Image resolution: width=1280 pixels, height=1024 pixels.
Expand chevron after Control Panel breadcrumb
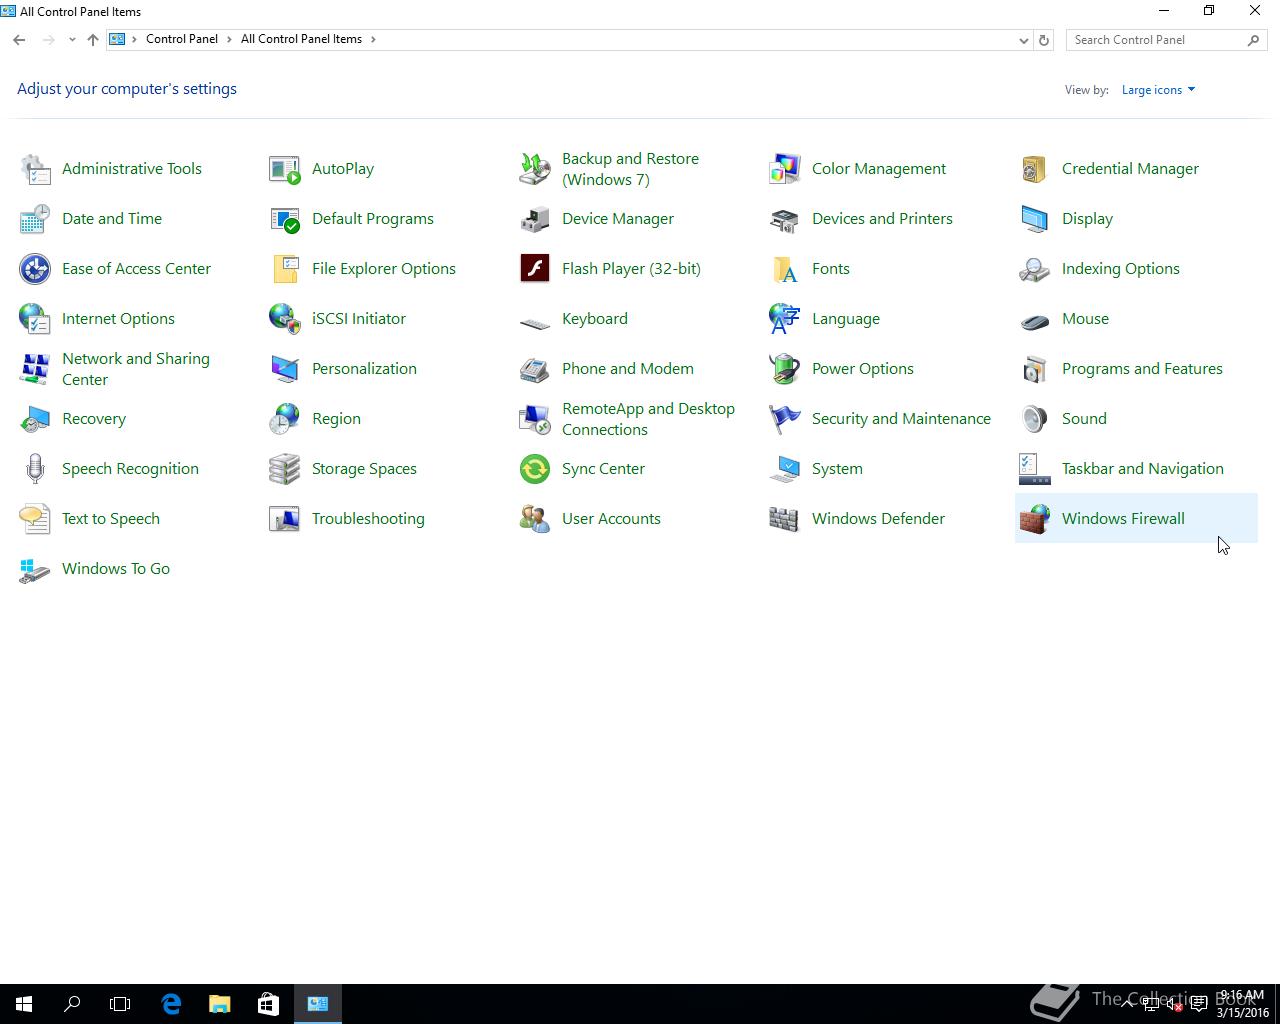pyautogui.click(x=229, y=39)
